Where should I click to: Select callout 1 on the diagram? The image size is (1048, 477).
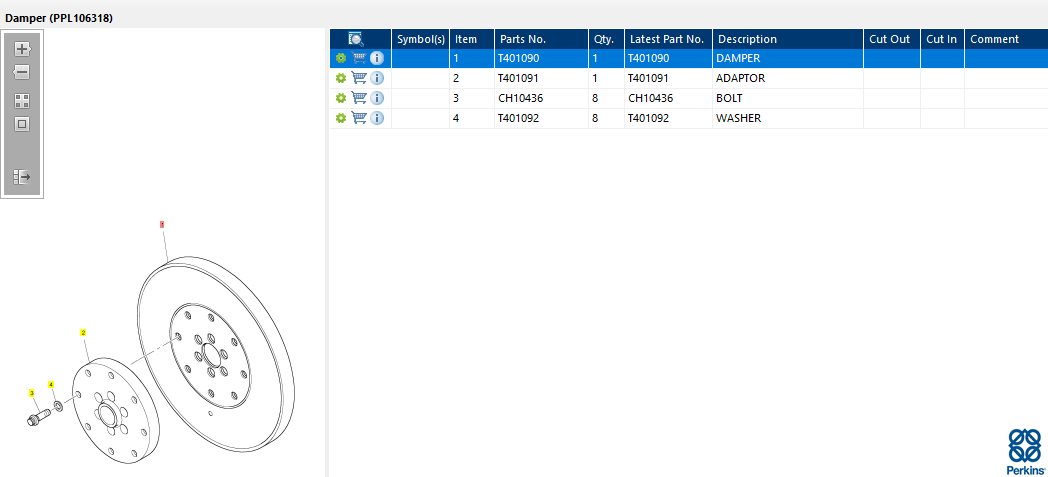pyautogui.click(x=162, y=225)
